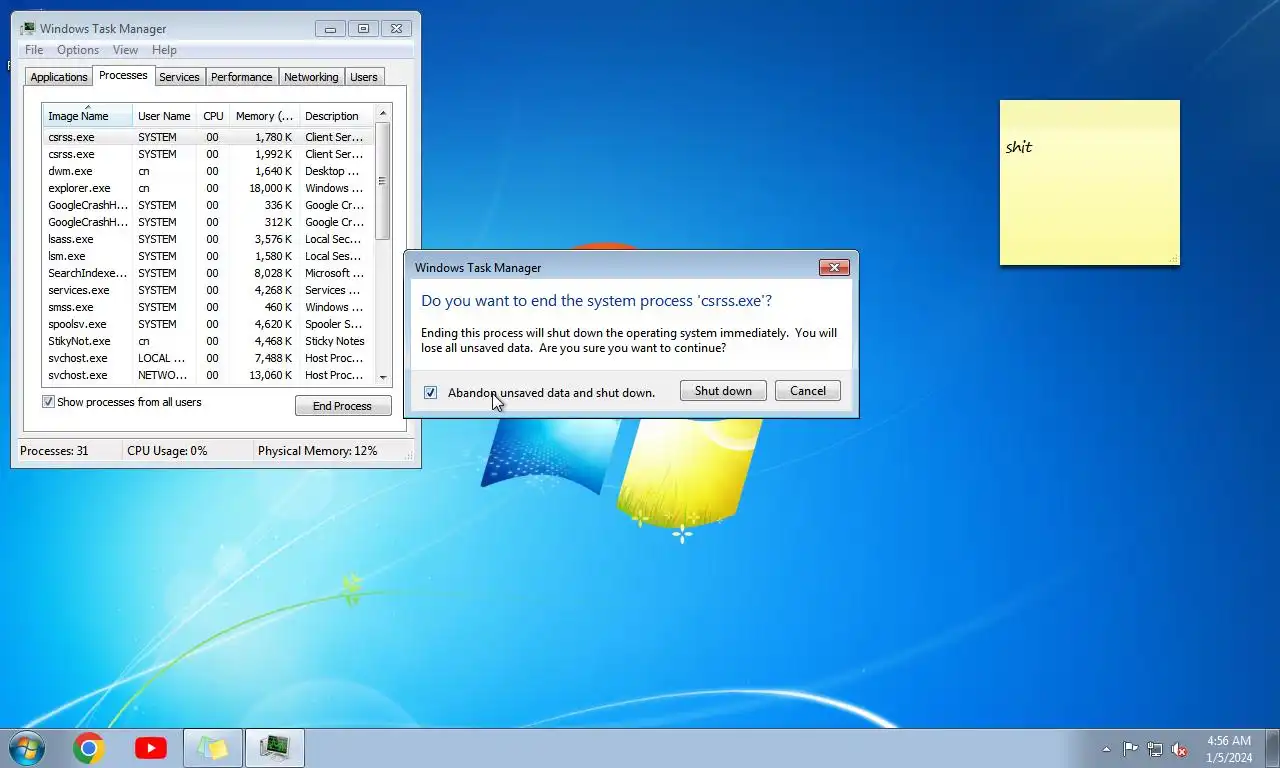Select the Processes tab
The width and height of the screenshot is (1280, 768).
pos(123,75)
